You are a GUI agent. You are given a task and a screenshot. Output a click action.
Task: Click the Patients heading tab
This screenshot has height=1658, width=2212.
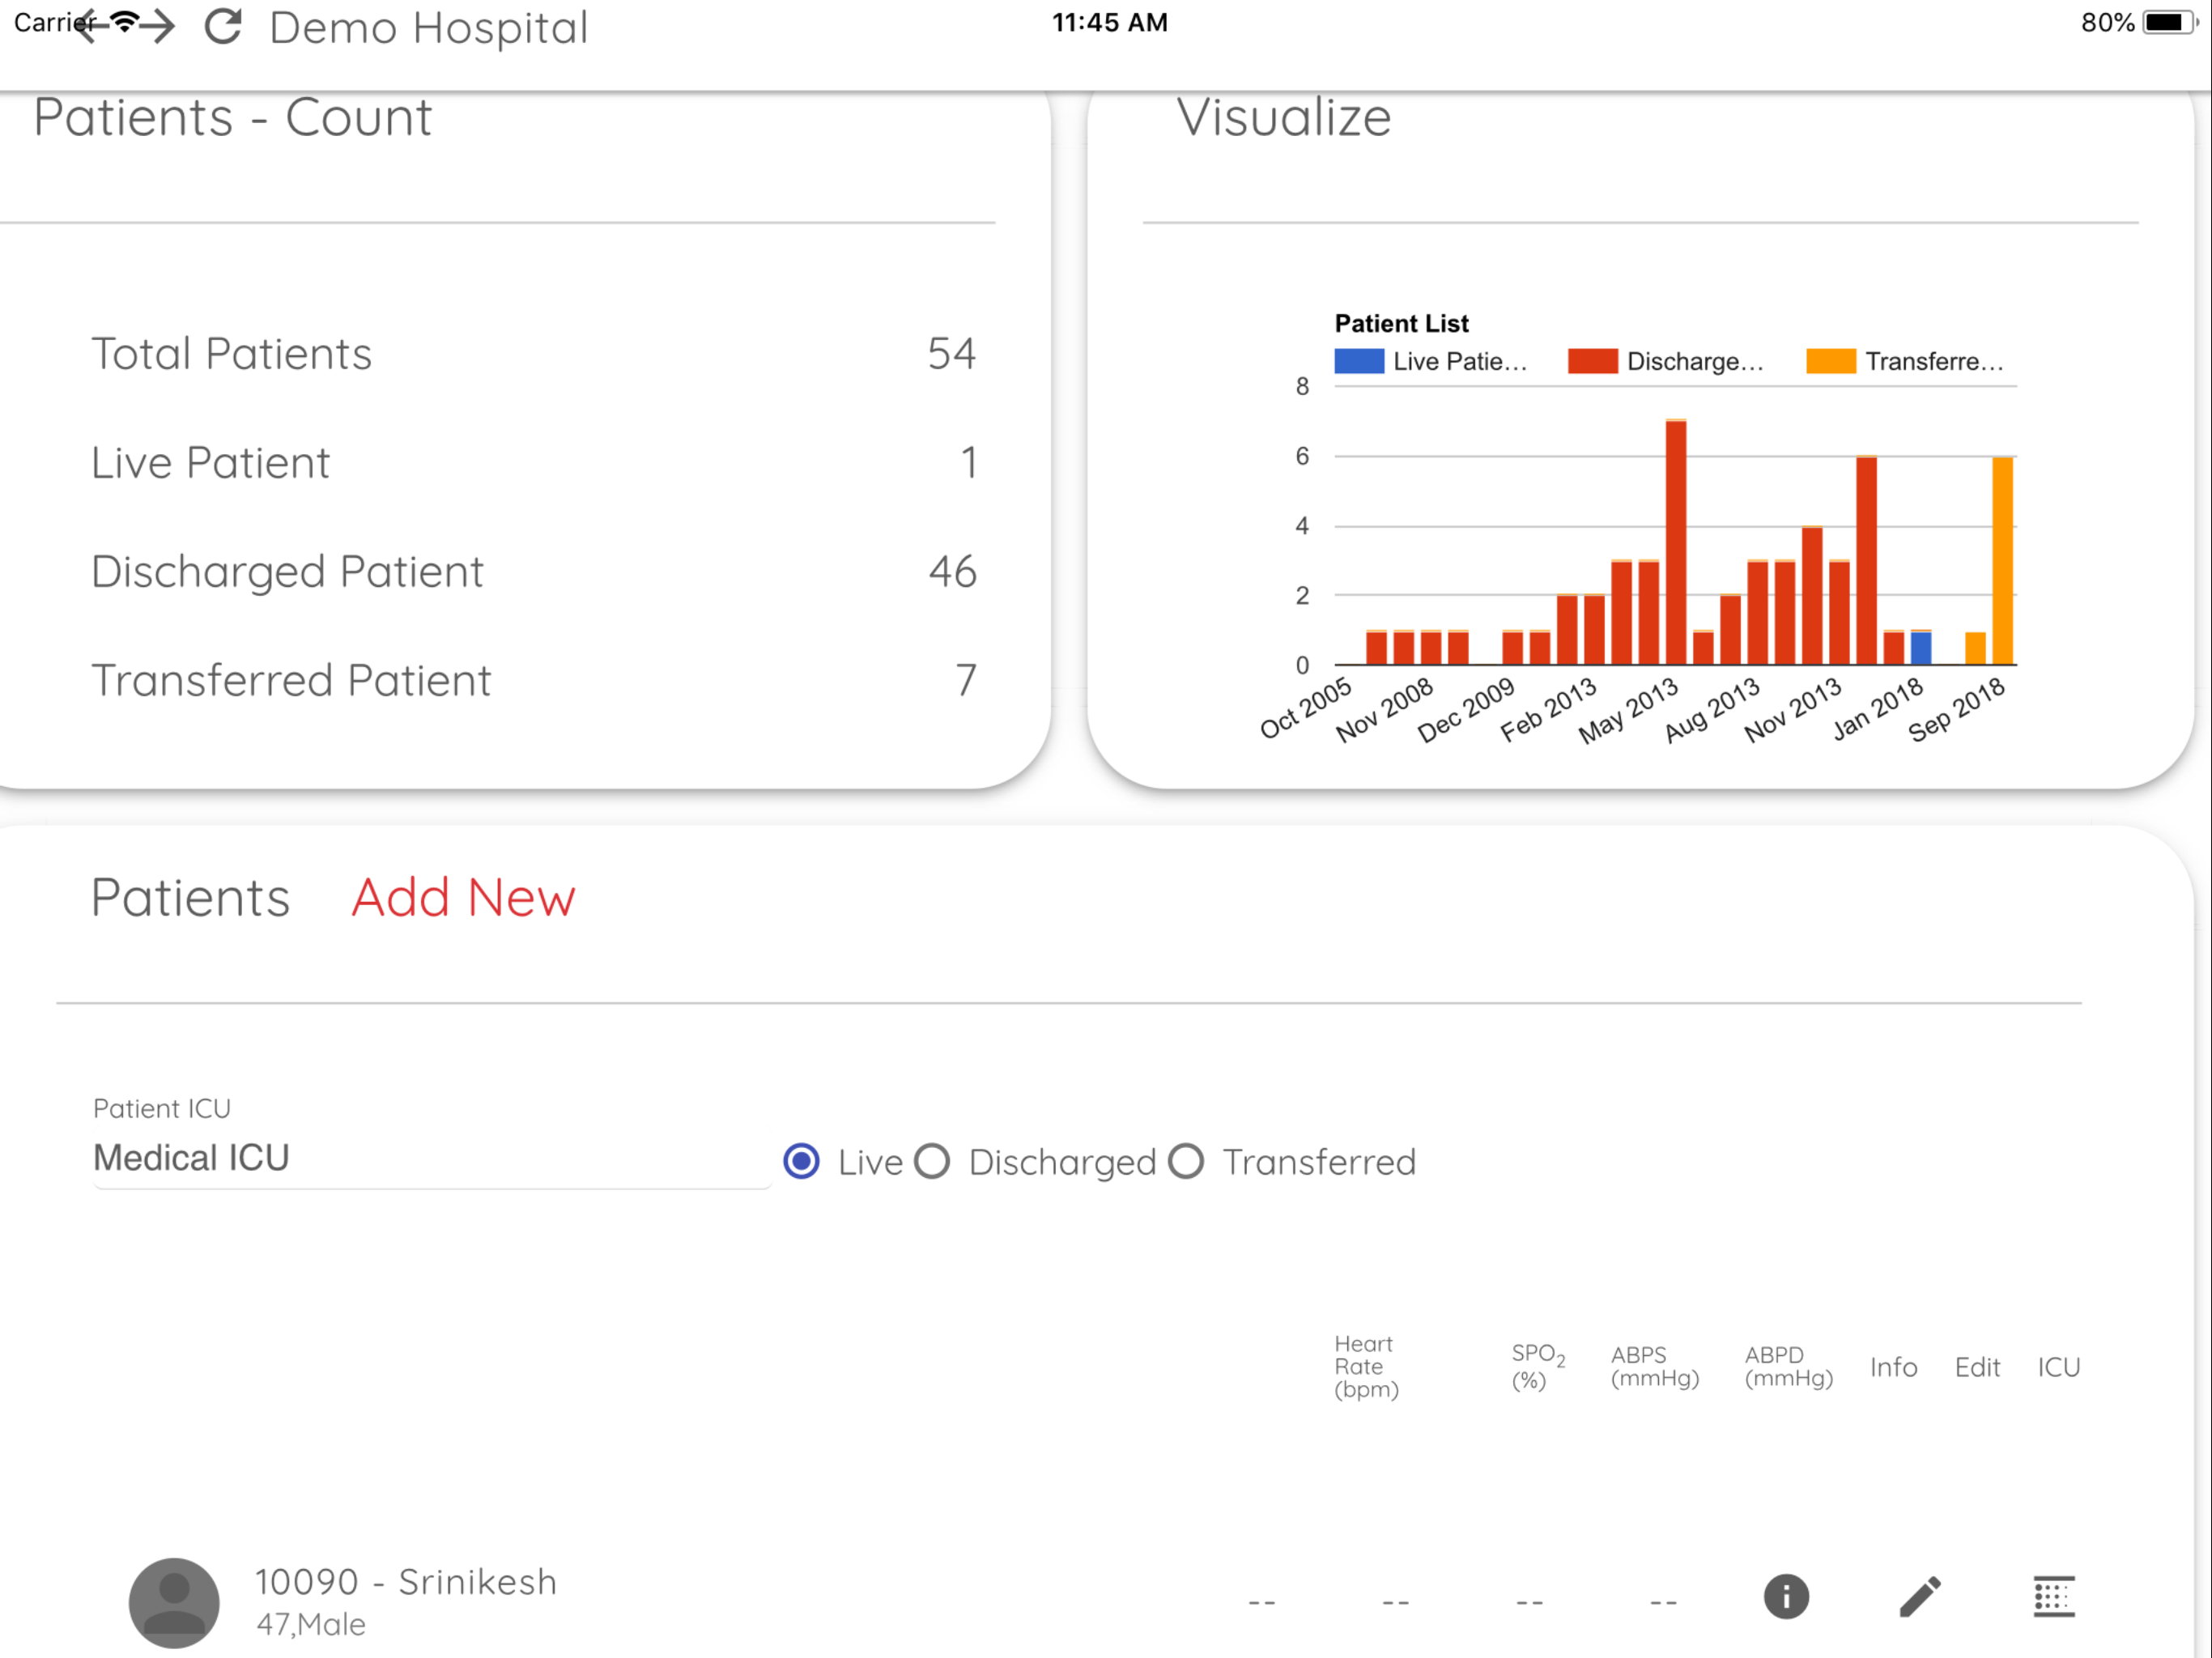pos(190,897)
